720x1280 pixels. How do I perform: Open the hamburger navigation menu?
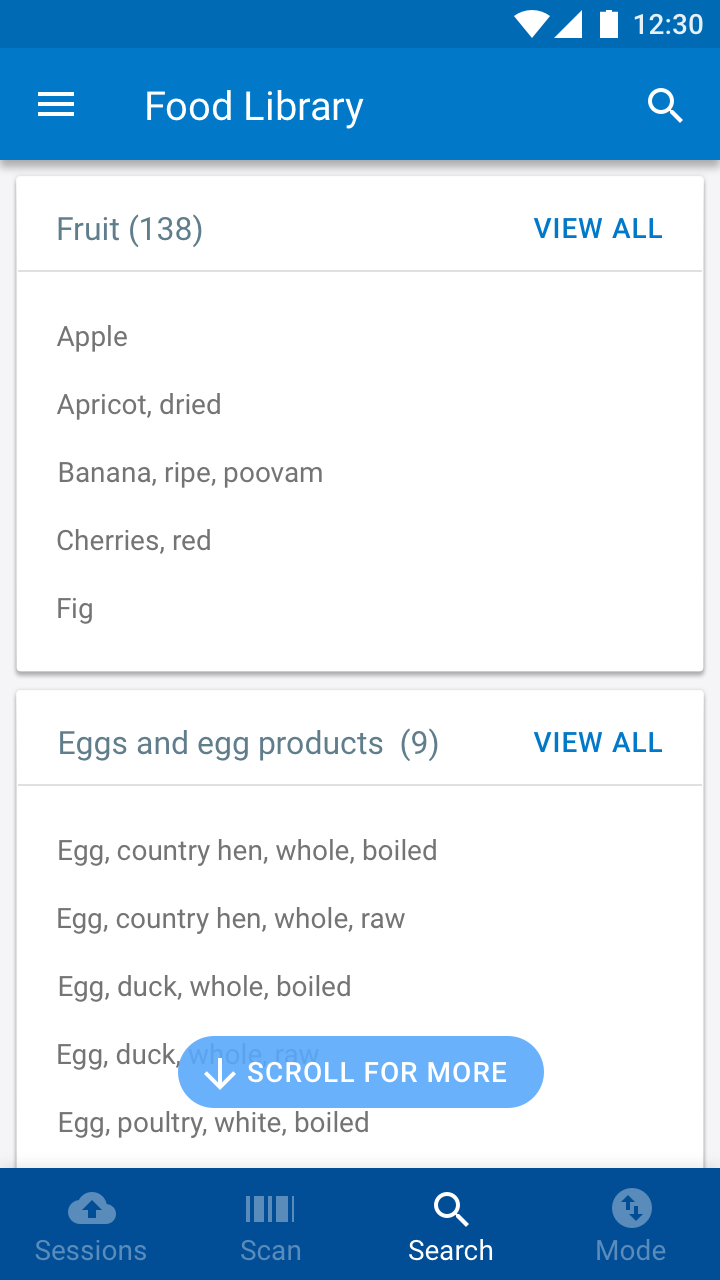coord(56,105)
